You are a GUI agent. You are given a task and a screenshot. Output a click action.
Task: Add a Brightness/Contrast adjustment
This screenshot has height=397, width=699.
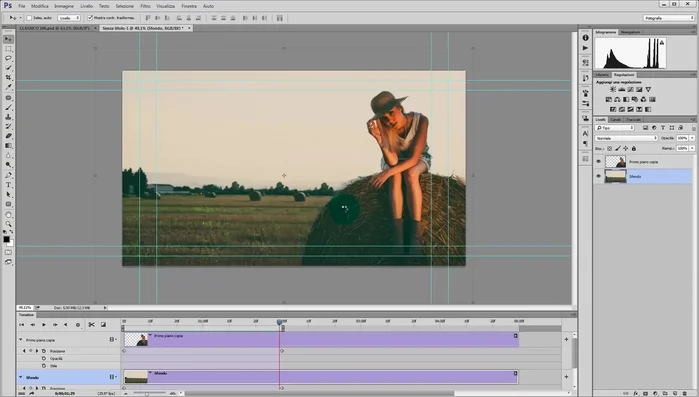coord(613,90)
